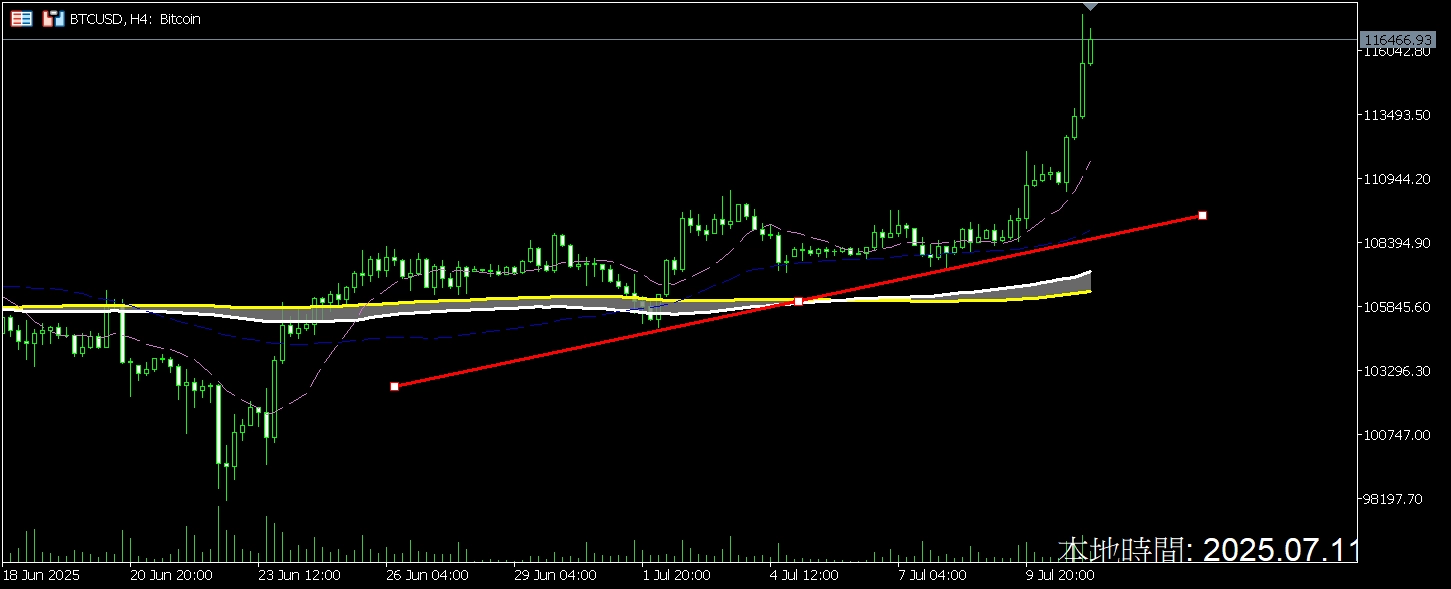Click the 26 Jun 04:00 time label
Screen dimensions: 1451x589
(427, 576)
